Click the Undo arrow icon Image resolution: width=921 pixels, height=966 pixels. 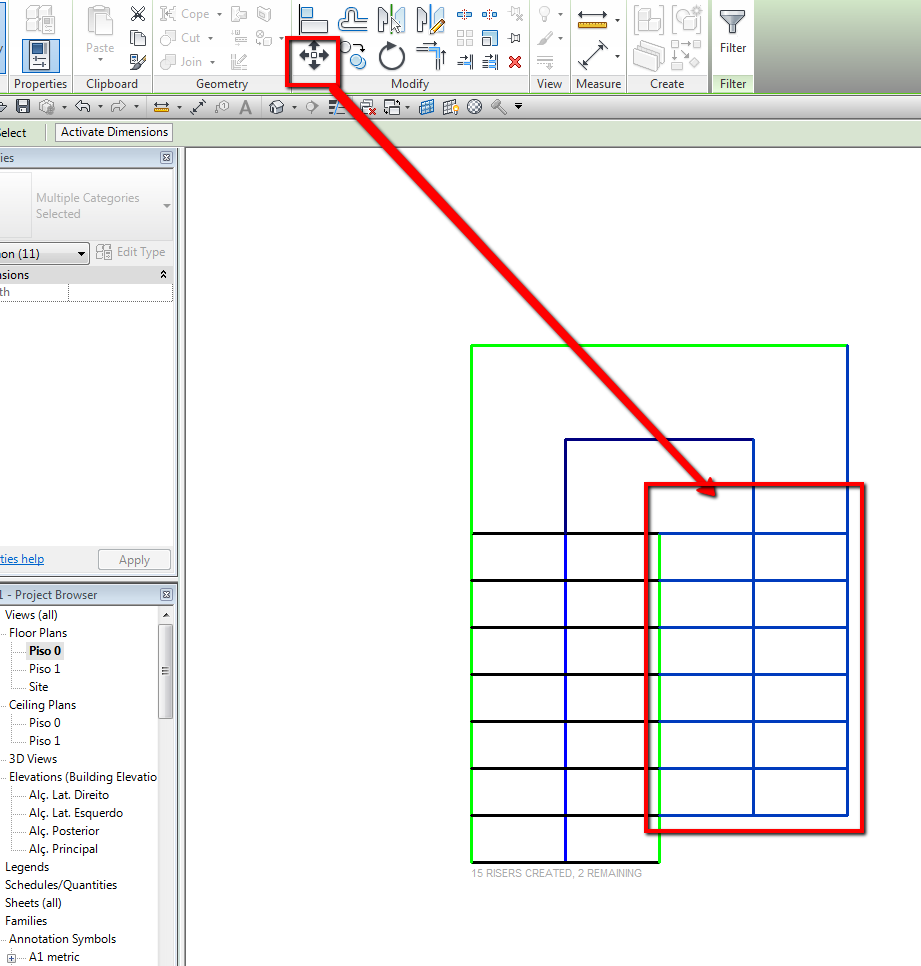pyautogui.click(x=83, y=107)
